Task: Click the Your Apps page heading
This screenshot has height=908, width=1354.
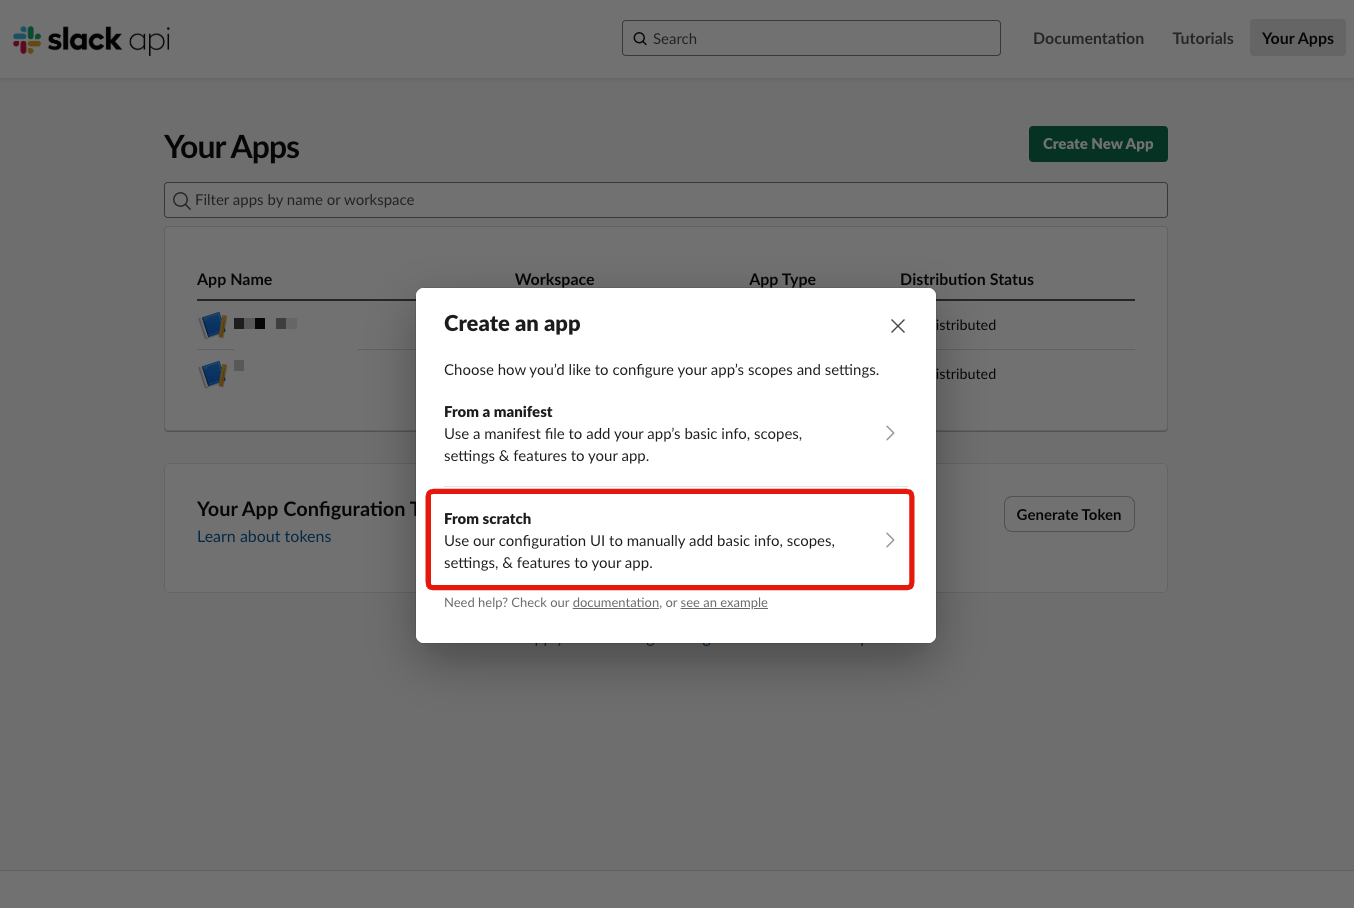Action: tap(232, 147)
